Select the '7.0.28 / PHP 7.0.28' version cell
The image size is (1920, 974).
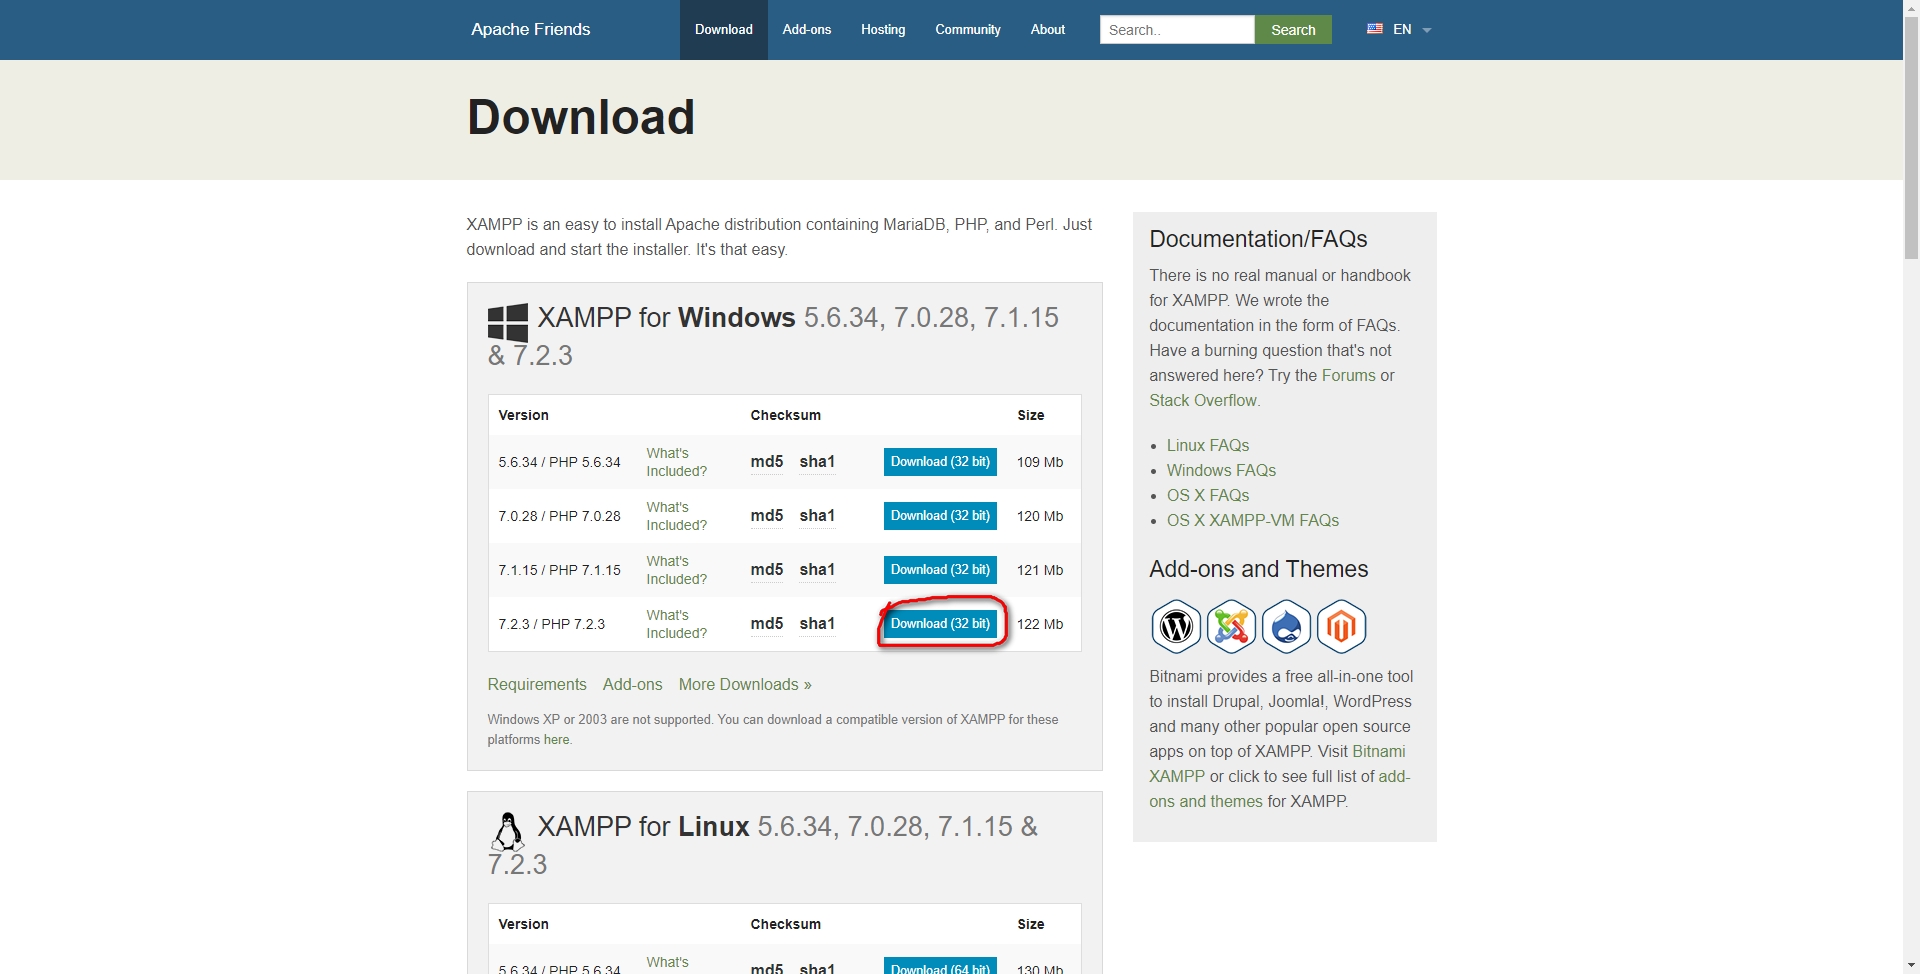tap(560, 516)
